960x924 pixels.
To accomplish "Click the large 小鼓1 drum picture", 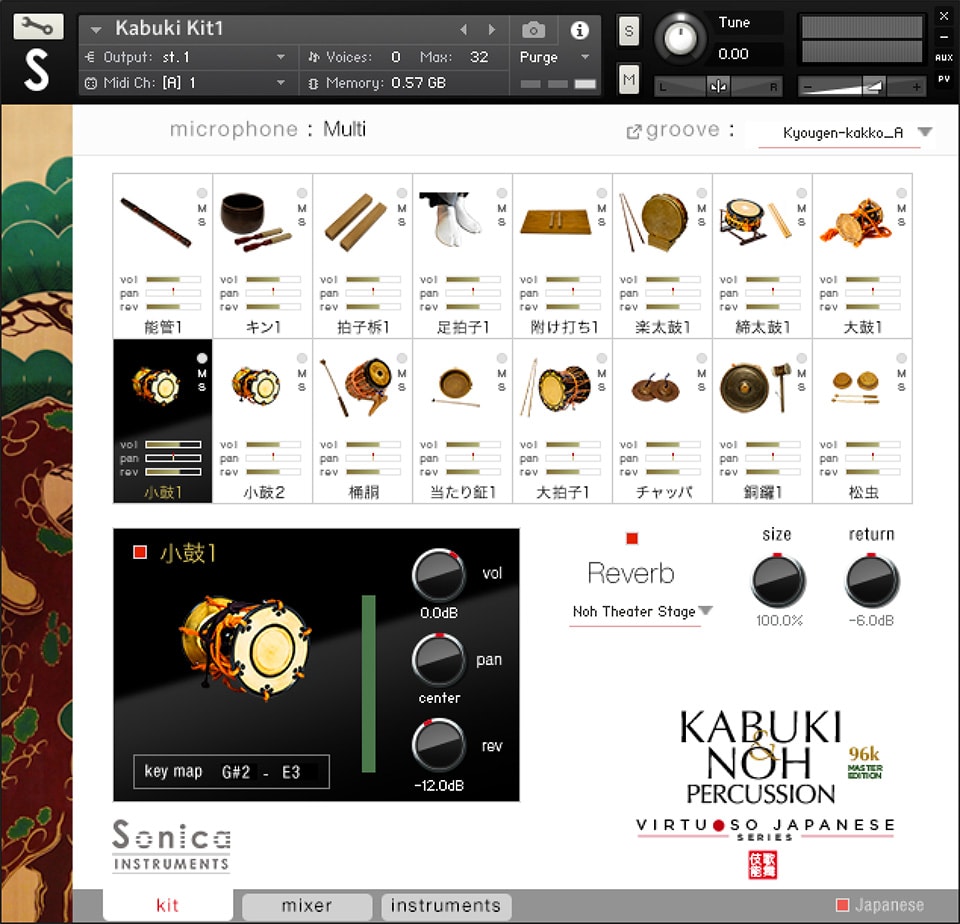I will pyautogui.click(x=246, y=648).
